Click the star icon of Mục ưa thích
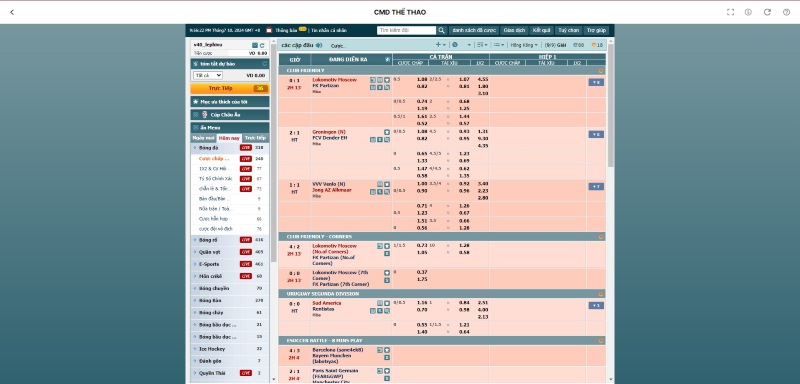 [x=196, y=102]
